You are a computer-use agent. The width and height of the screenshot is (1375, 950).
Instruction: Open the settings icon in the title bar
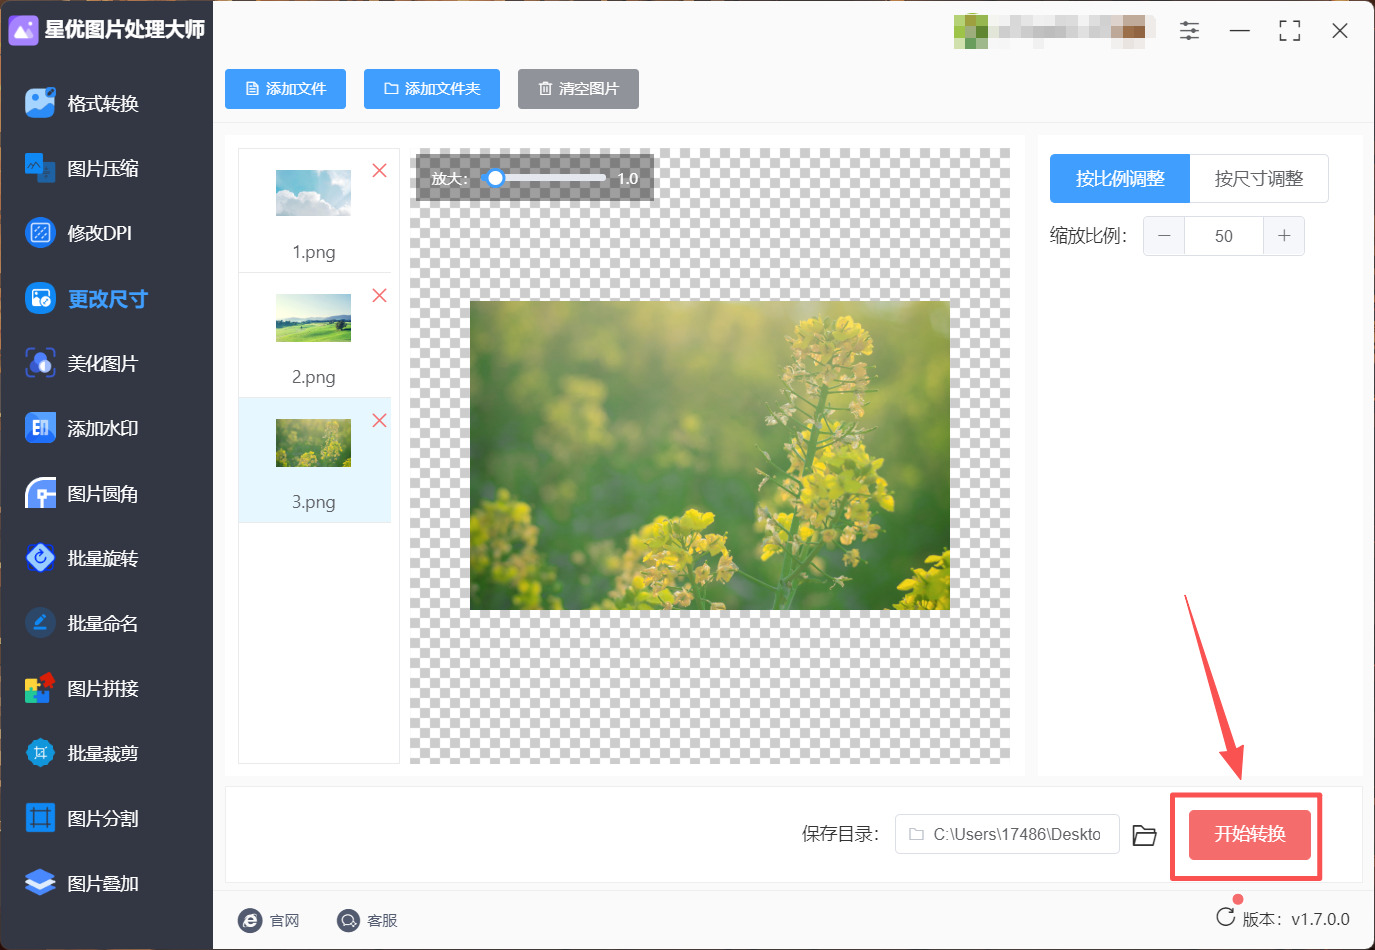tap(1189, 31)
